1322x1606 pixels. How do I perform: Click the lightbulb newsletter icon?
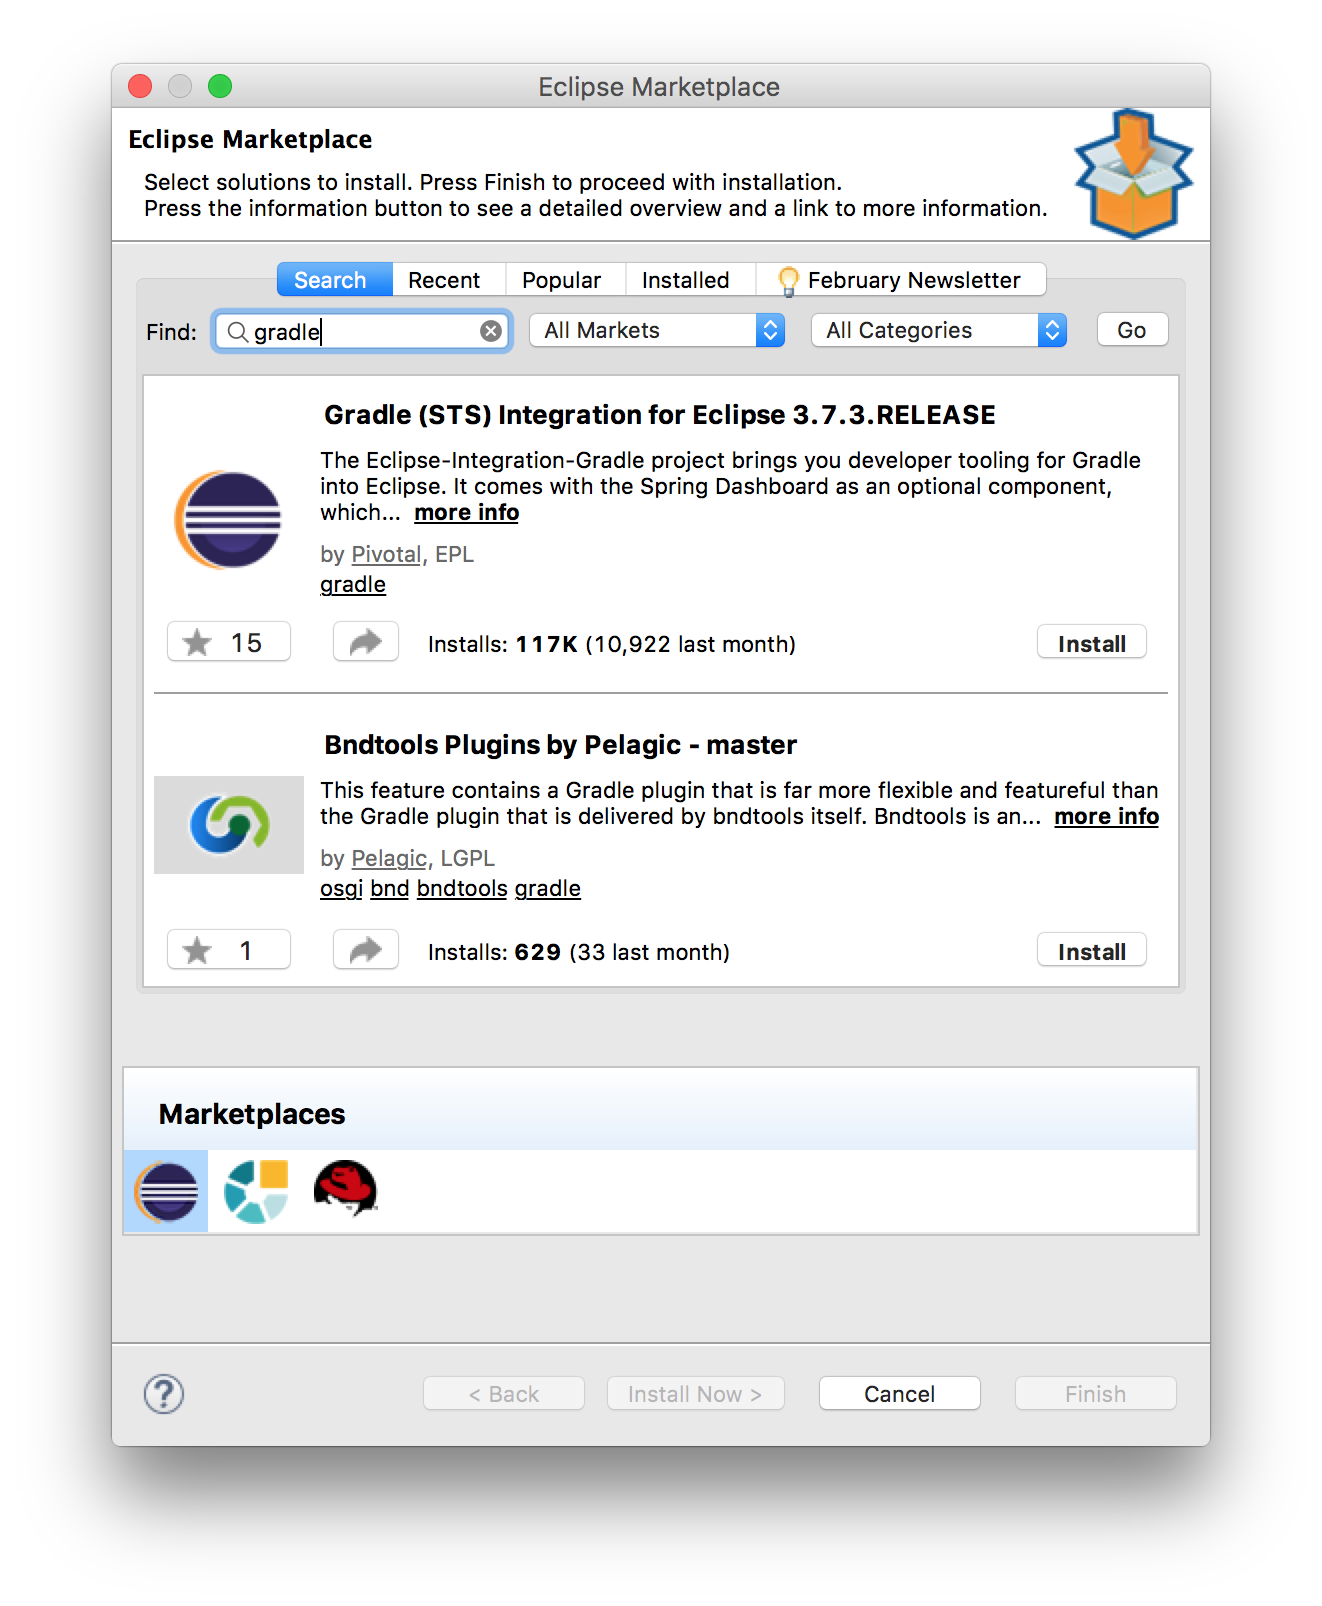(788, 281)
